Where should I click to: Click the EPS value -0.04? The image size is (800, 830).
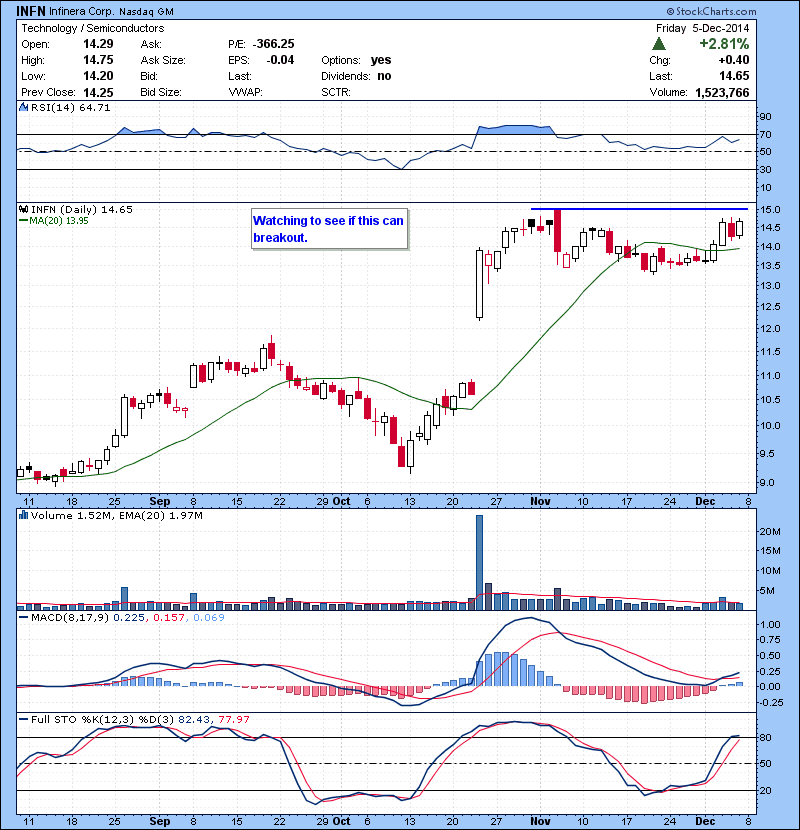click(280, 60)
